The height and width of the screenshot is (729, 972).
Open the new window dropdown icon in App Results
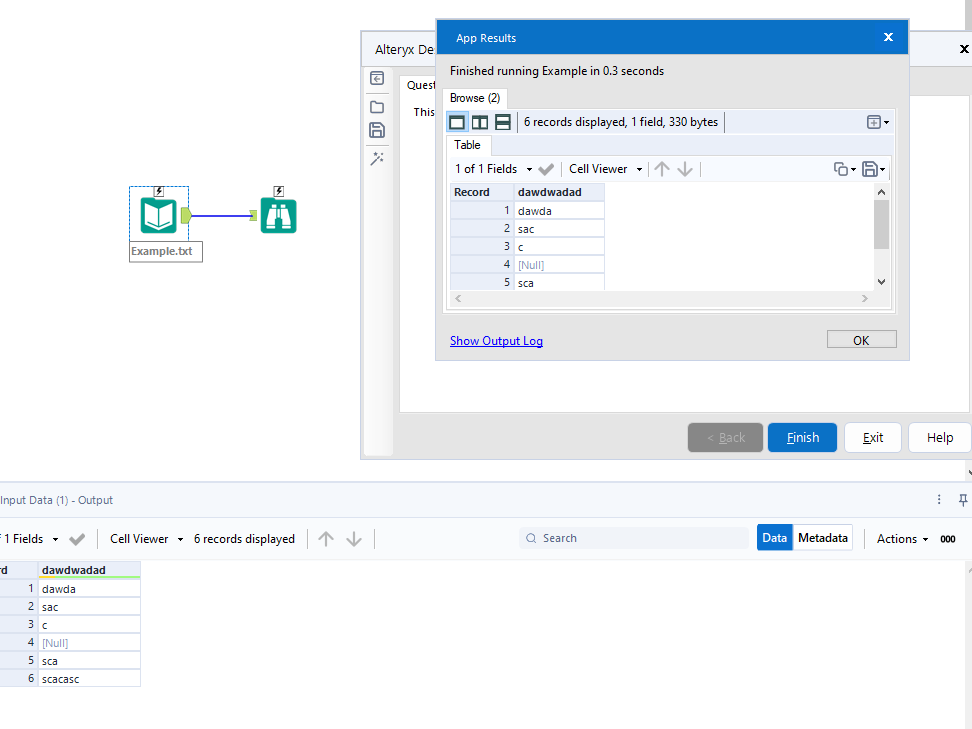click(878, 122)
